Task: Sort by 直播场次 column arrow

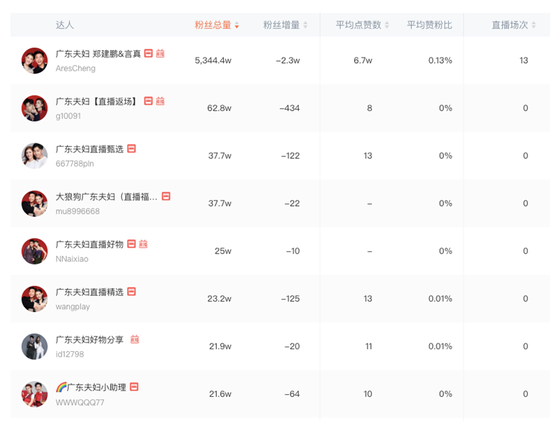Action: tap(534, 25)
